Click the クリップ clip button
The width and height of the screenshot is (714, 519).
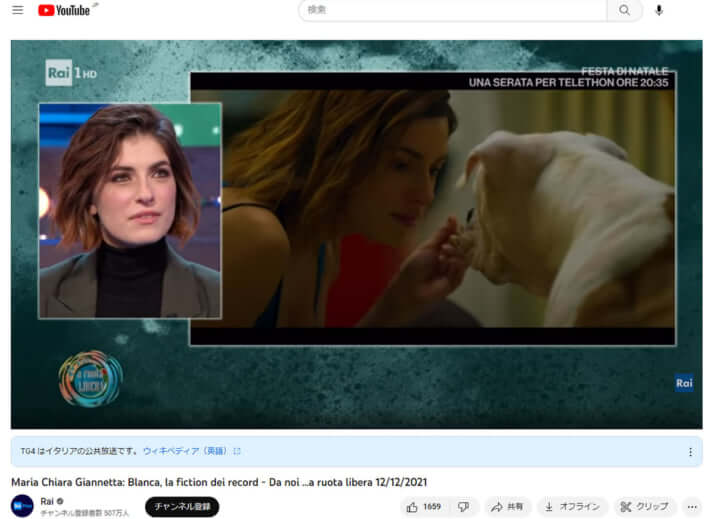[644, 507]
